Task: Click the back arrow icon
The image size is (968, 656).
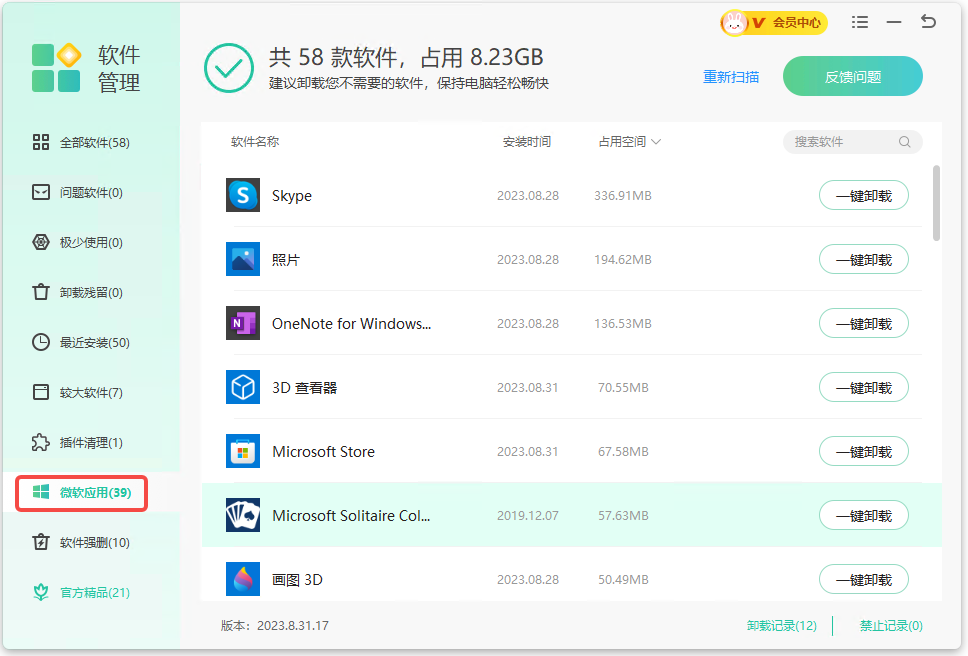Action: coord(928,22)
